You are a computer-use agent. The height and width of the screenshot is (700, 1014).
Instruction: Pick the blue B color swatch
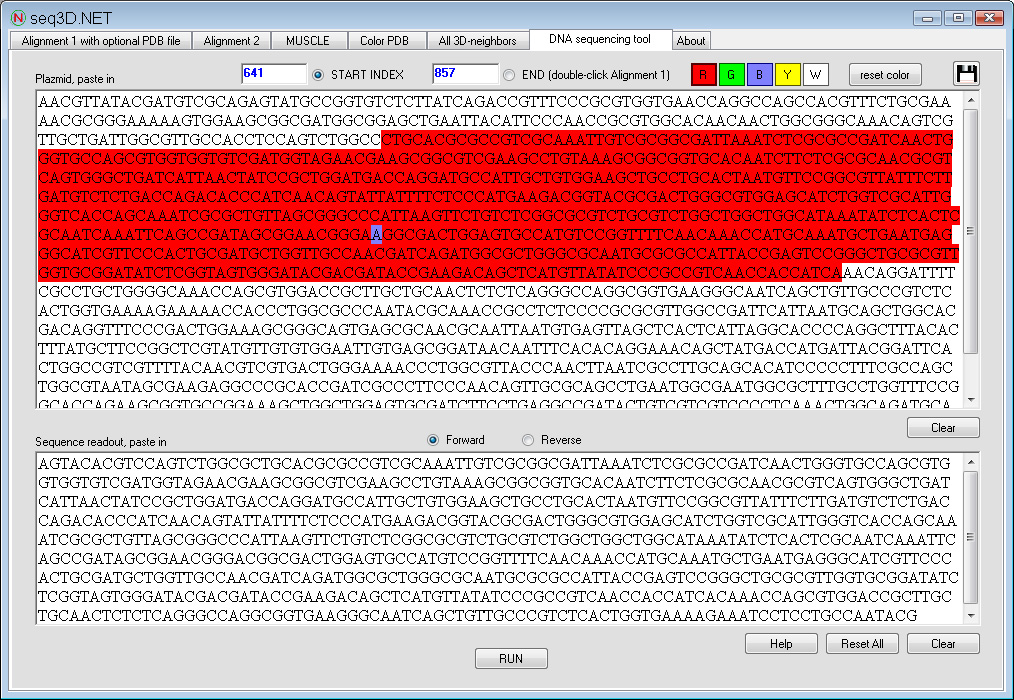point(760,75)
